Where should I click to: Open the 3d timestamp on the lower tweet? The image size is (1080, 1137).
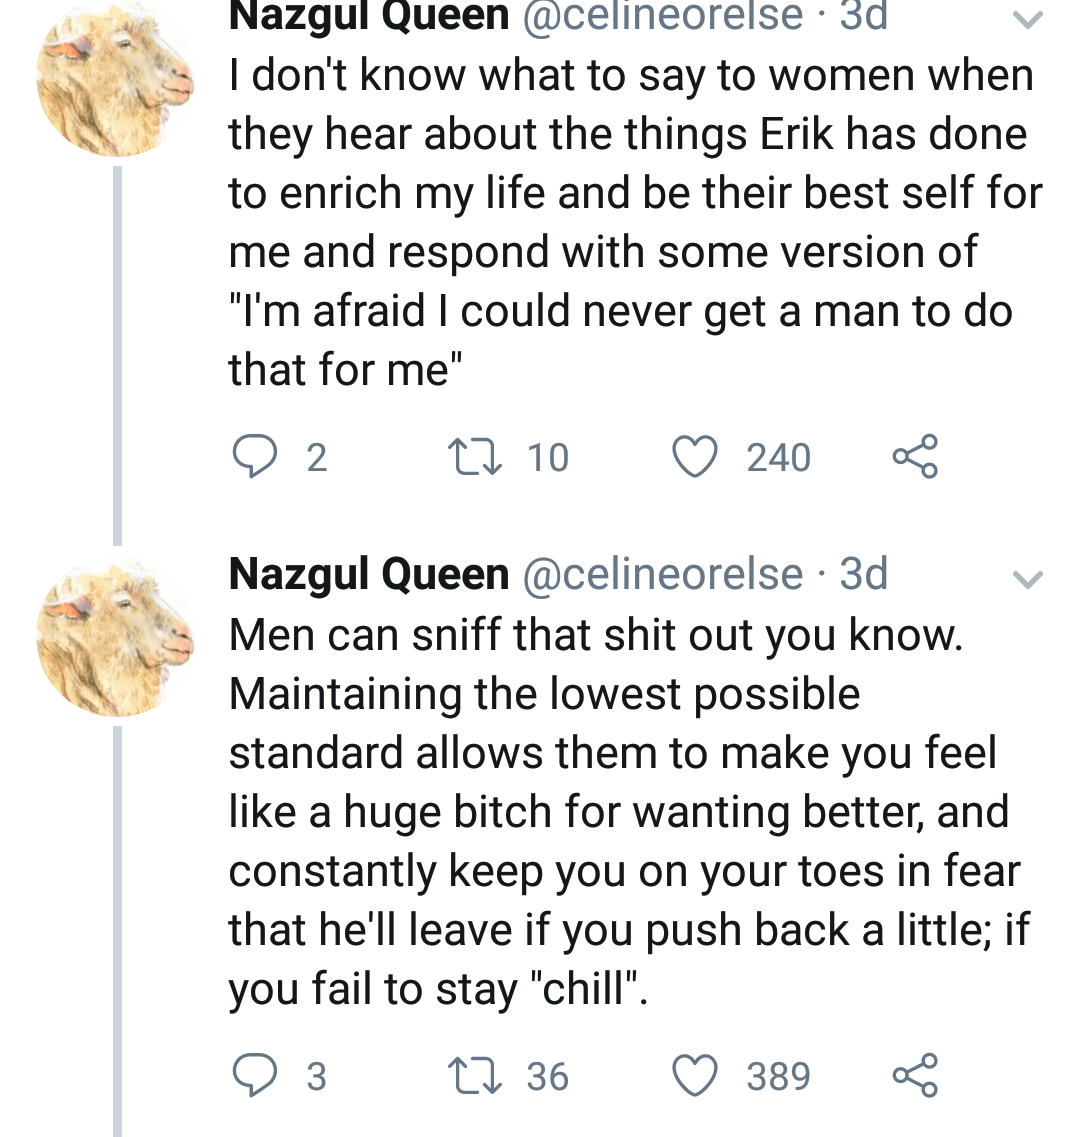(x=864, y=574)
